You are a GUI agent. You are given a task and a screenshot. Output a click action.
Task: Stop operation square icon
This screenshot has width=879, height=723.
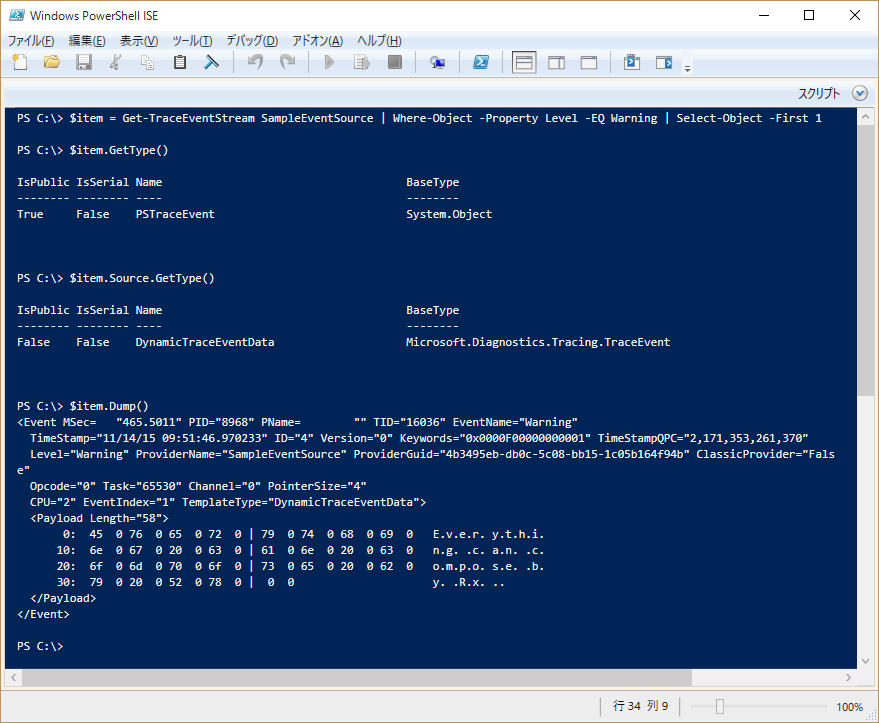395,62
